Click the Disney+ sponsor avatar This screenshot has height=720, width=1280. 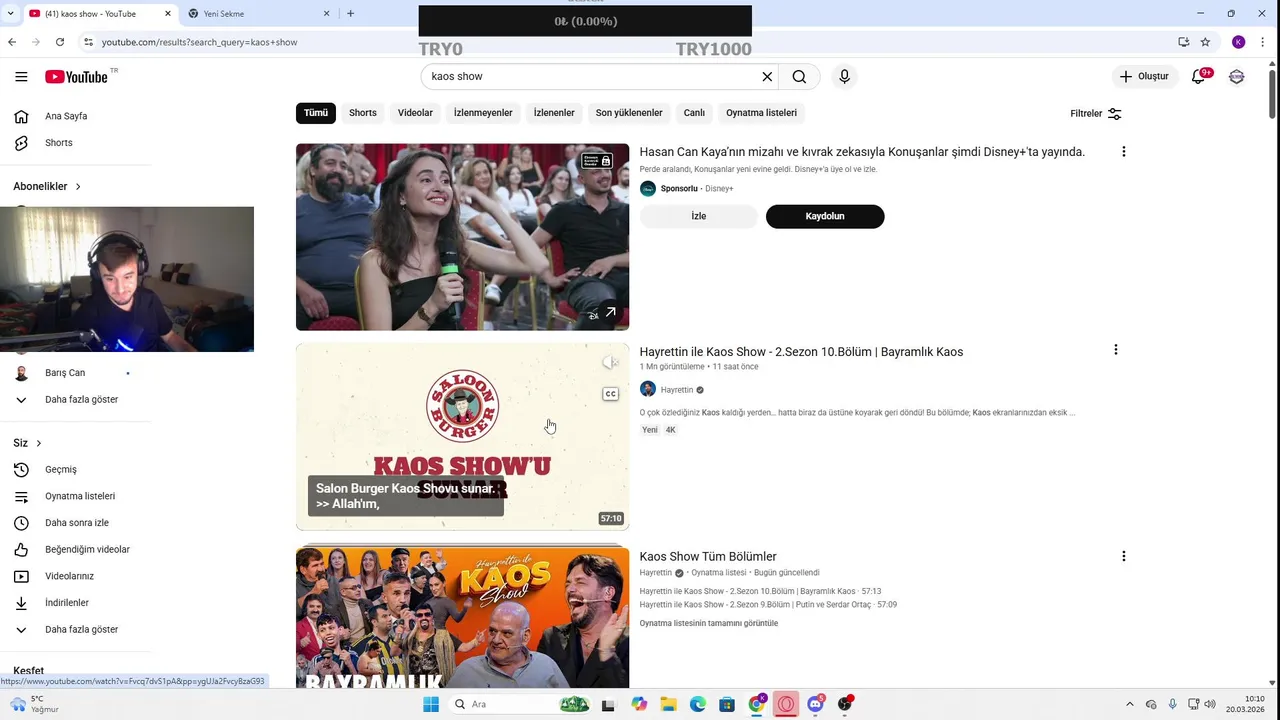point(648,189)
